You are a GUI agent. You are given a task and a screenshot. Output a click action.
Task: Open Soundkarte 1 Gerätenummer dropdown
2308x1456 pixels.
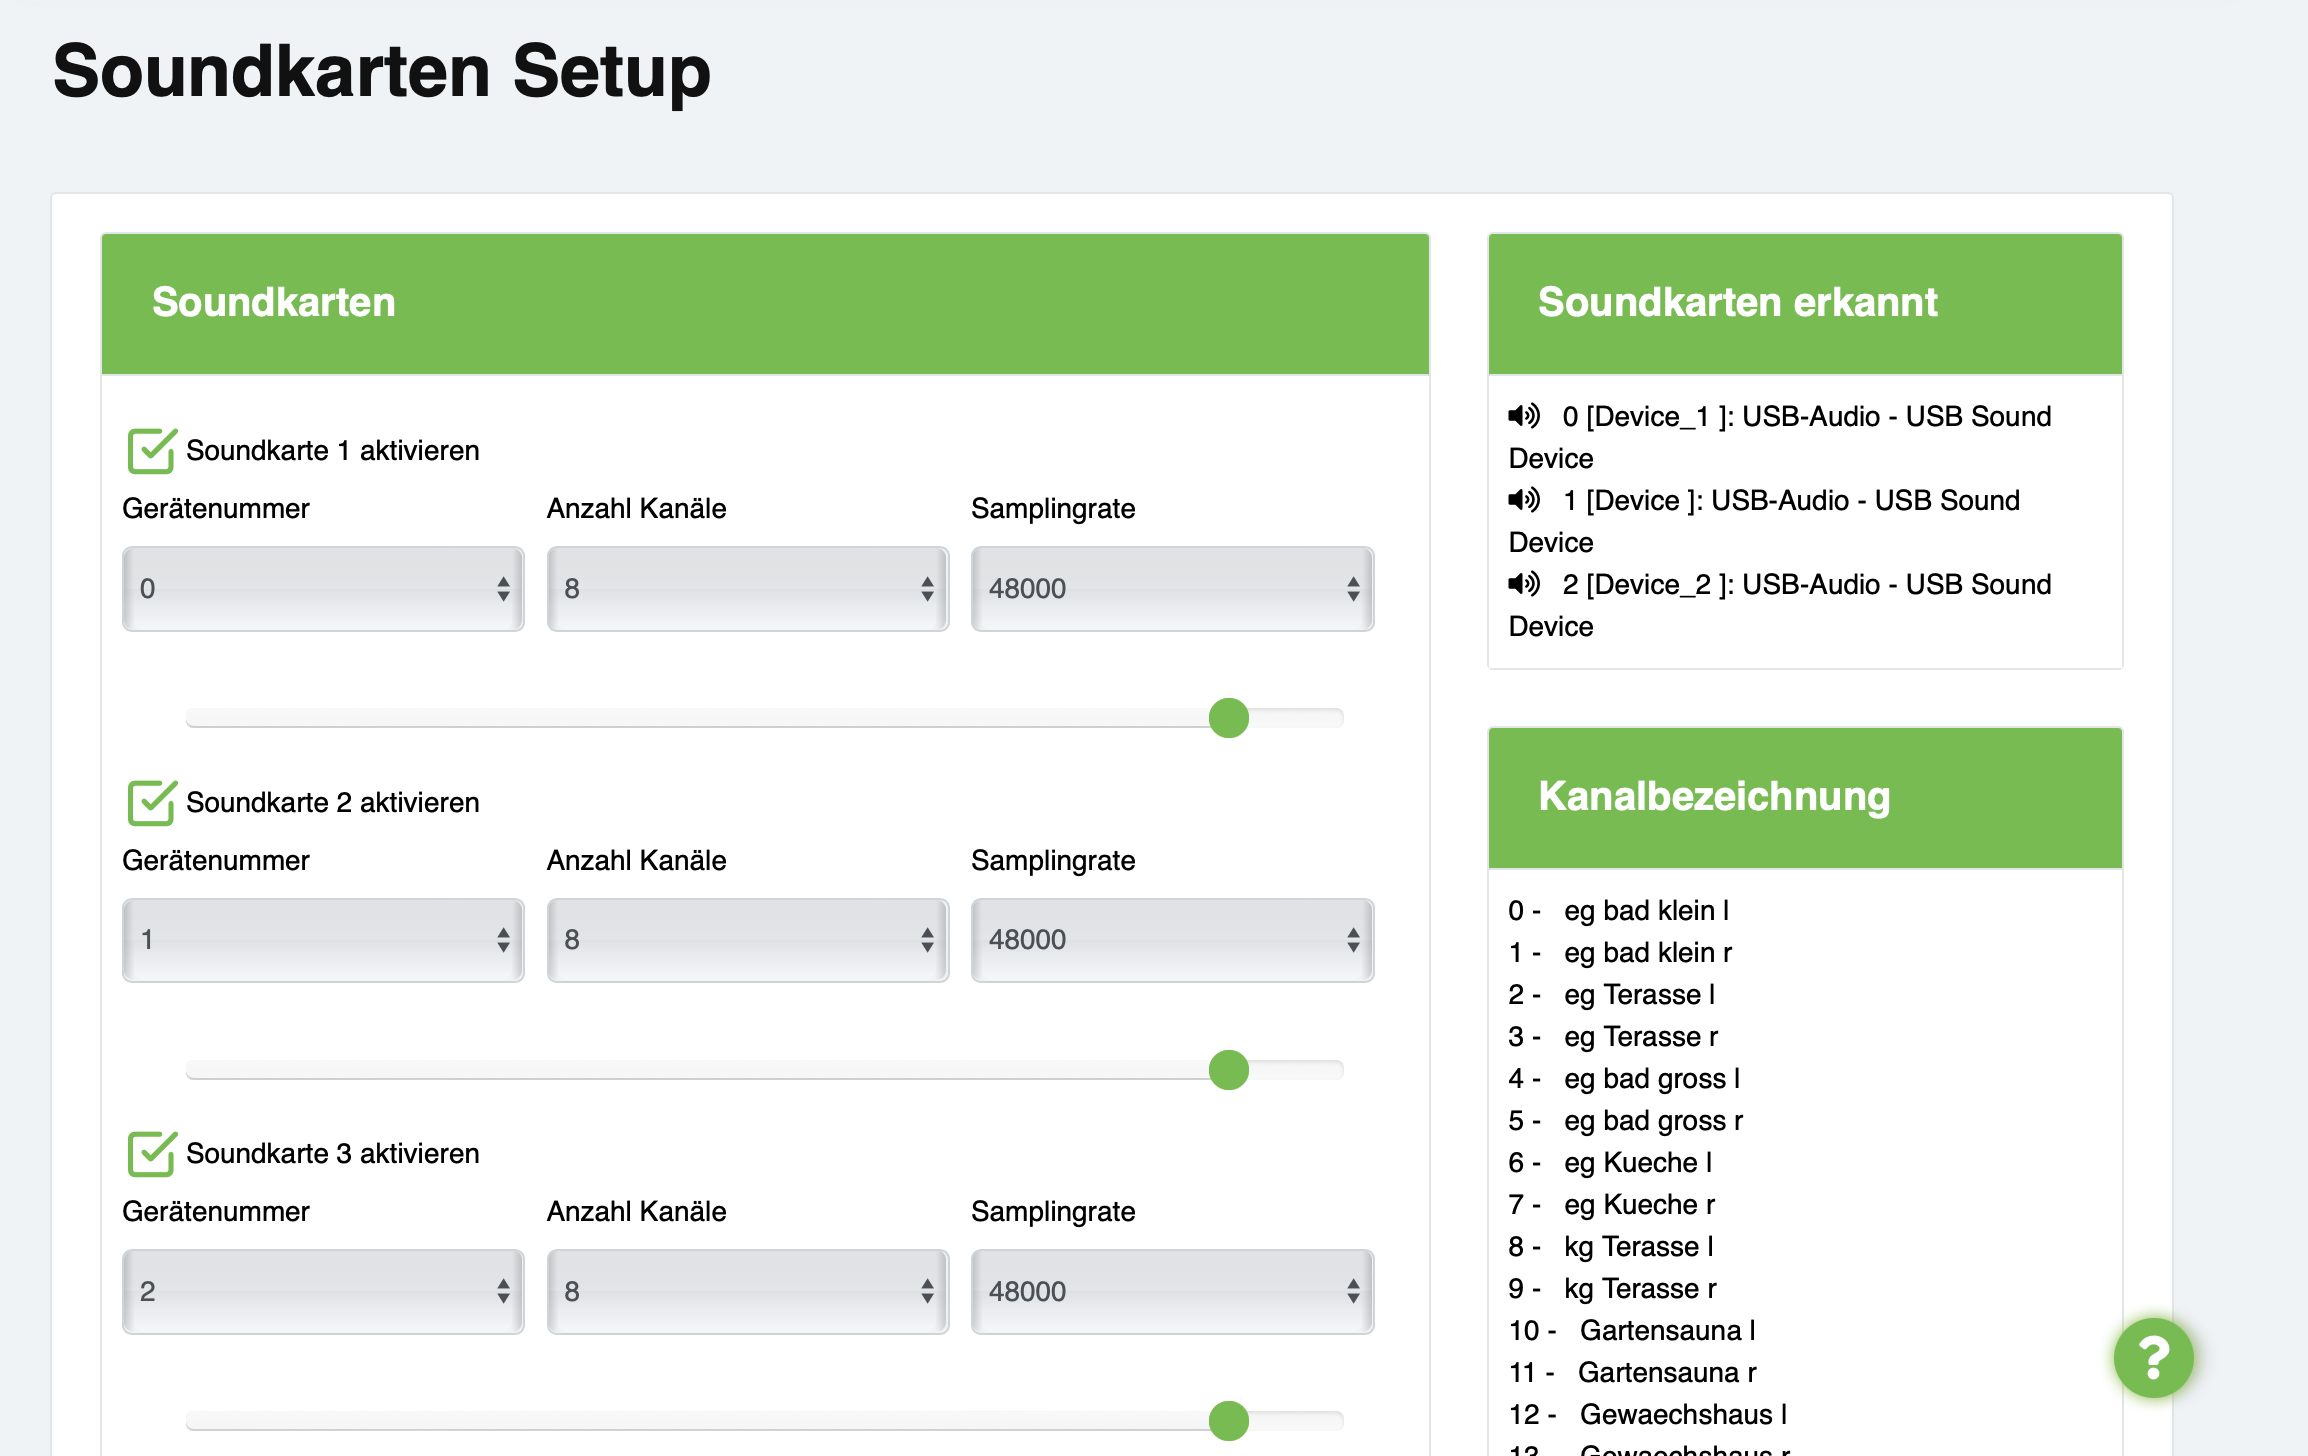(x=323, y=589)
